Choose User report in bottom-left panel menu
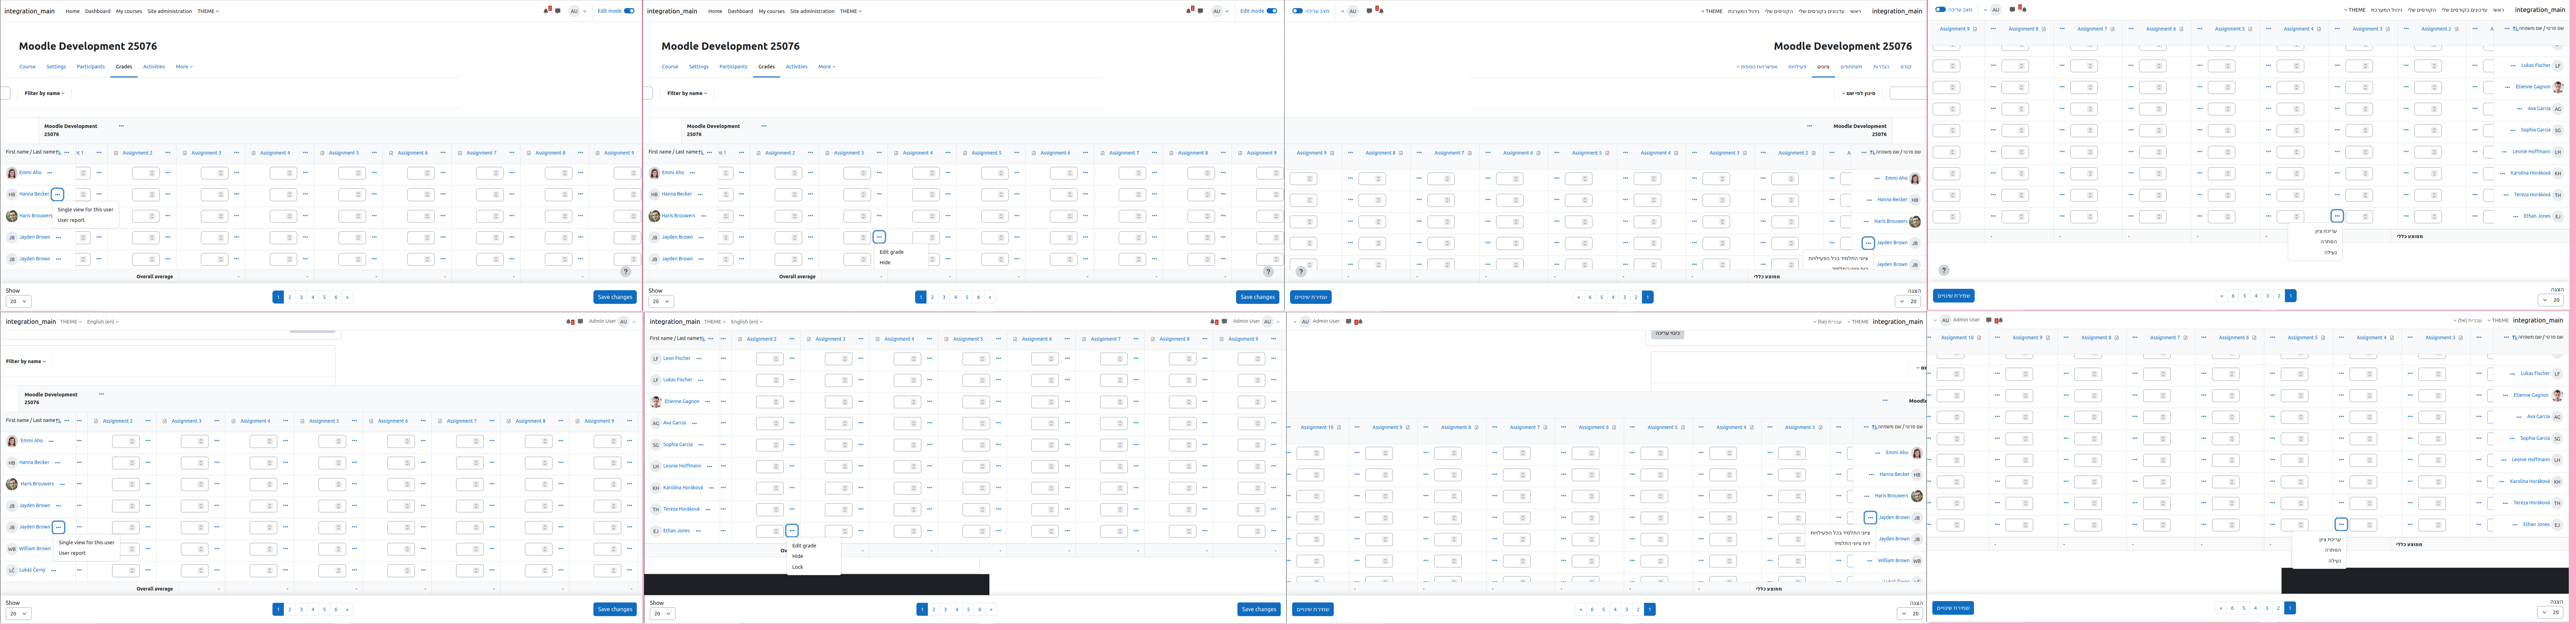 click(x=72, y=553)
